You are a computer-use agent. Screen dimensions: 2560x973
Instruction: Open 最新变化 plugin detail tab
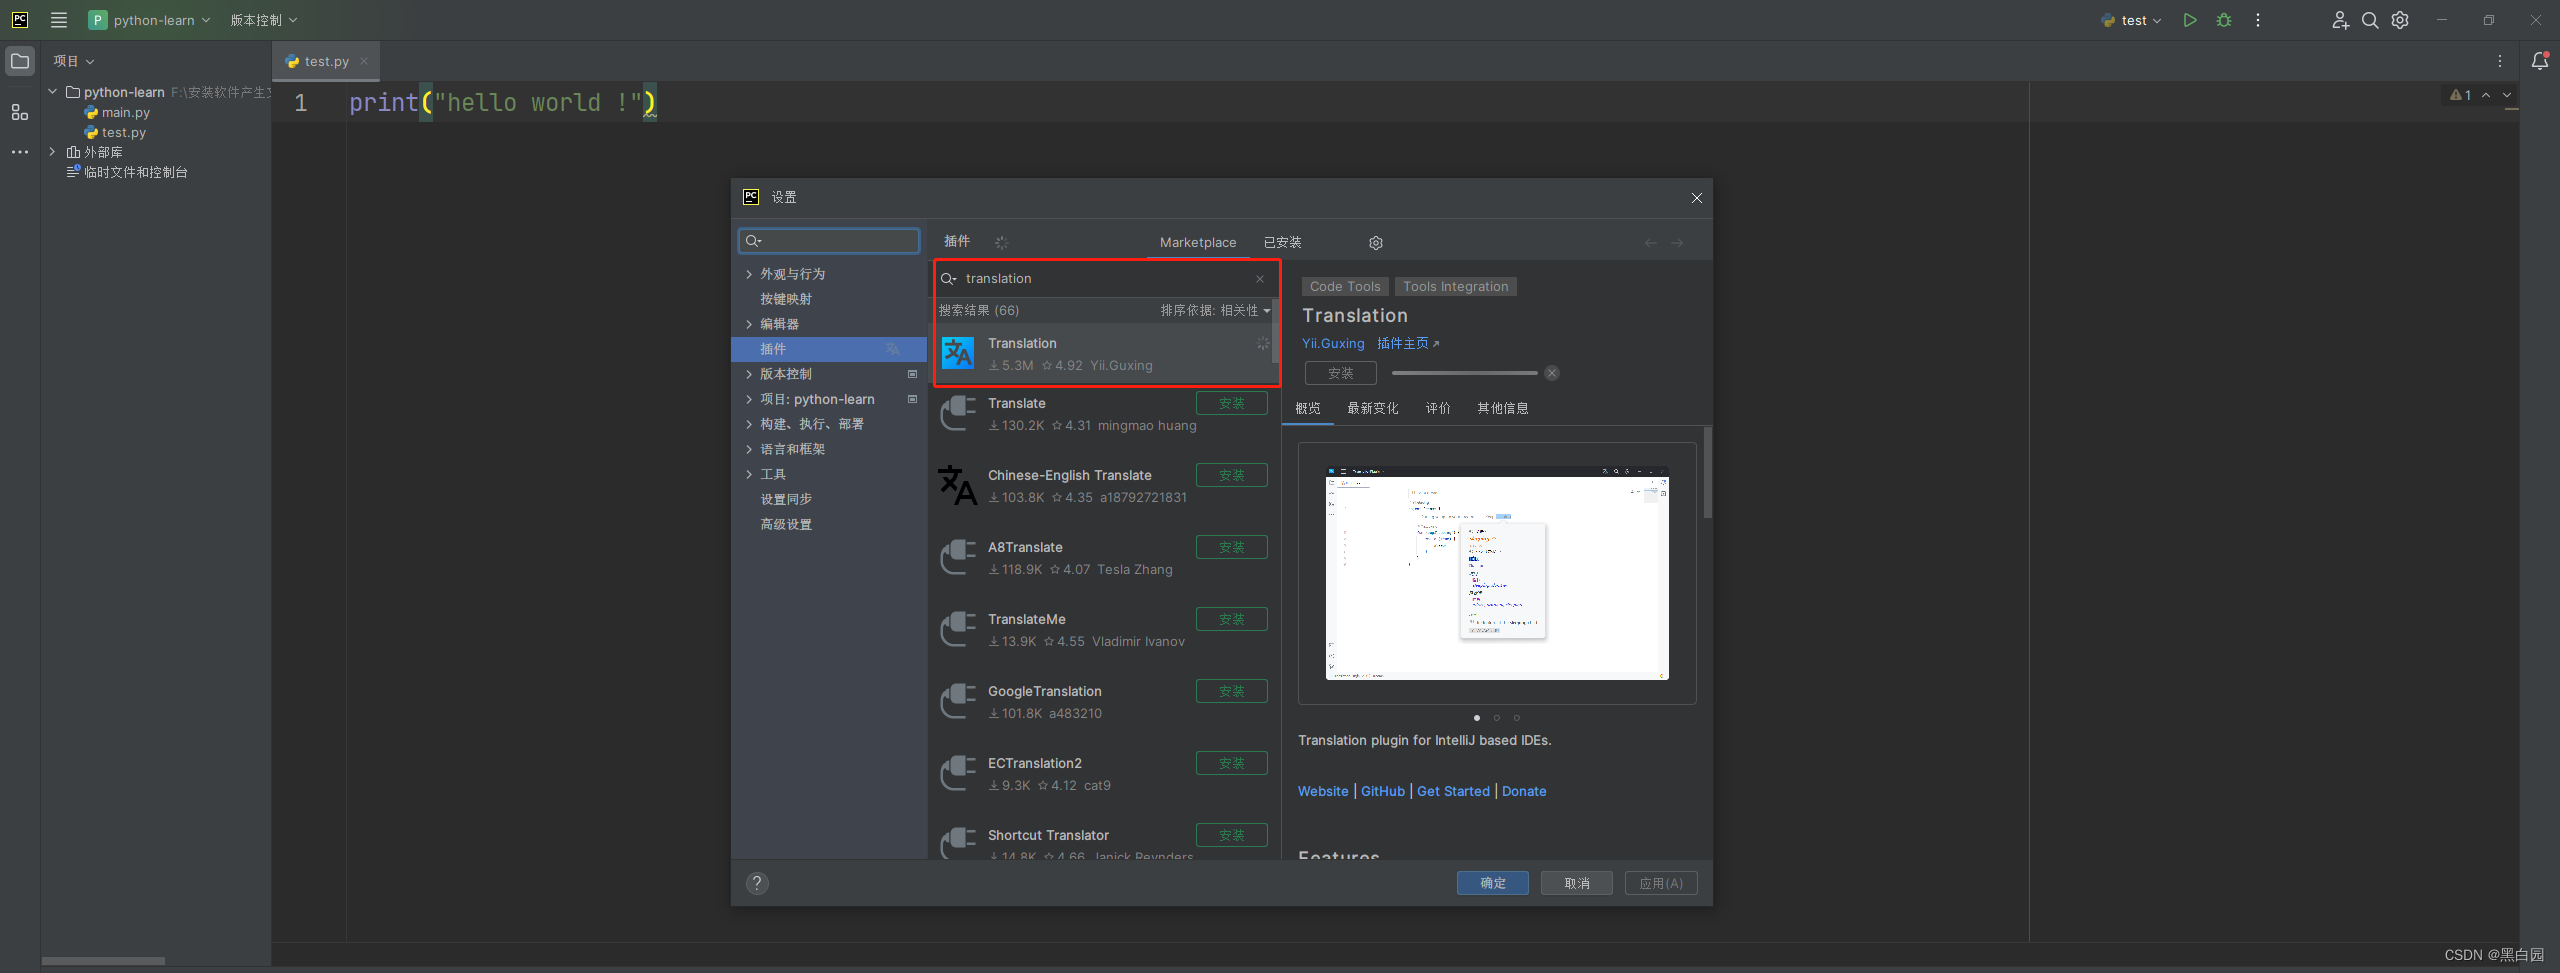[x=1372, y=408]
